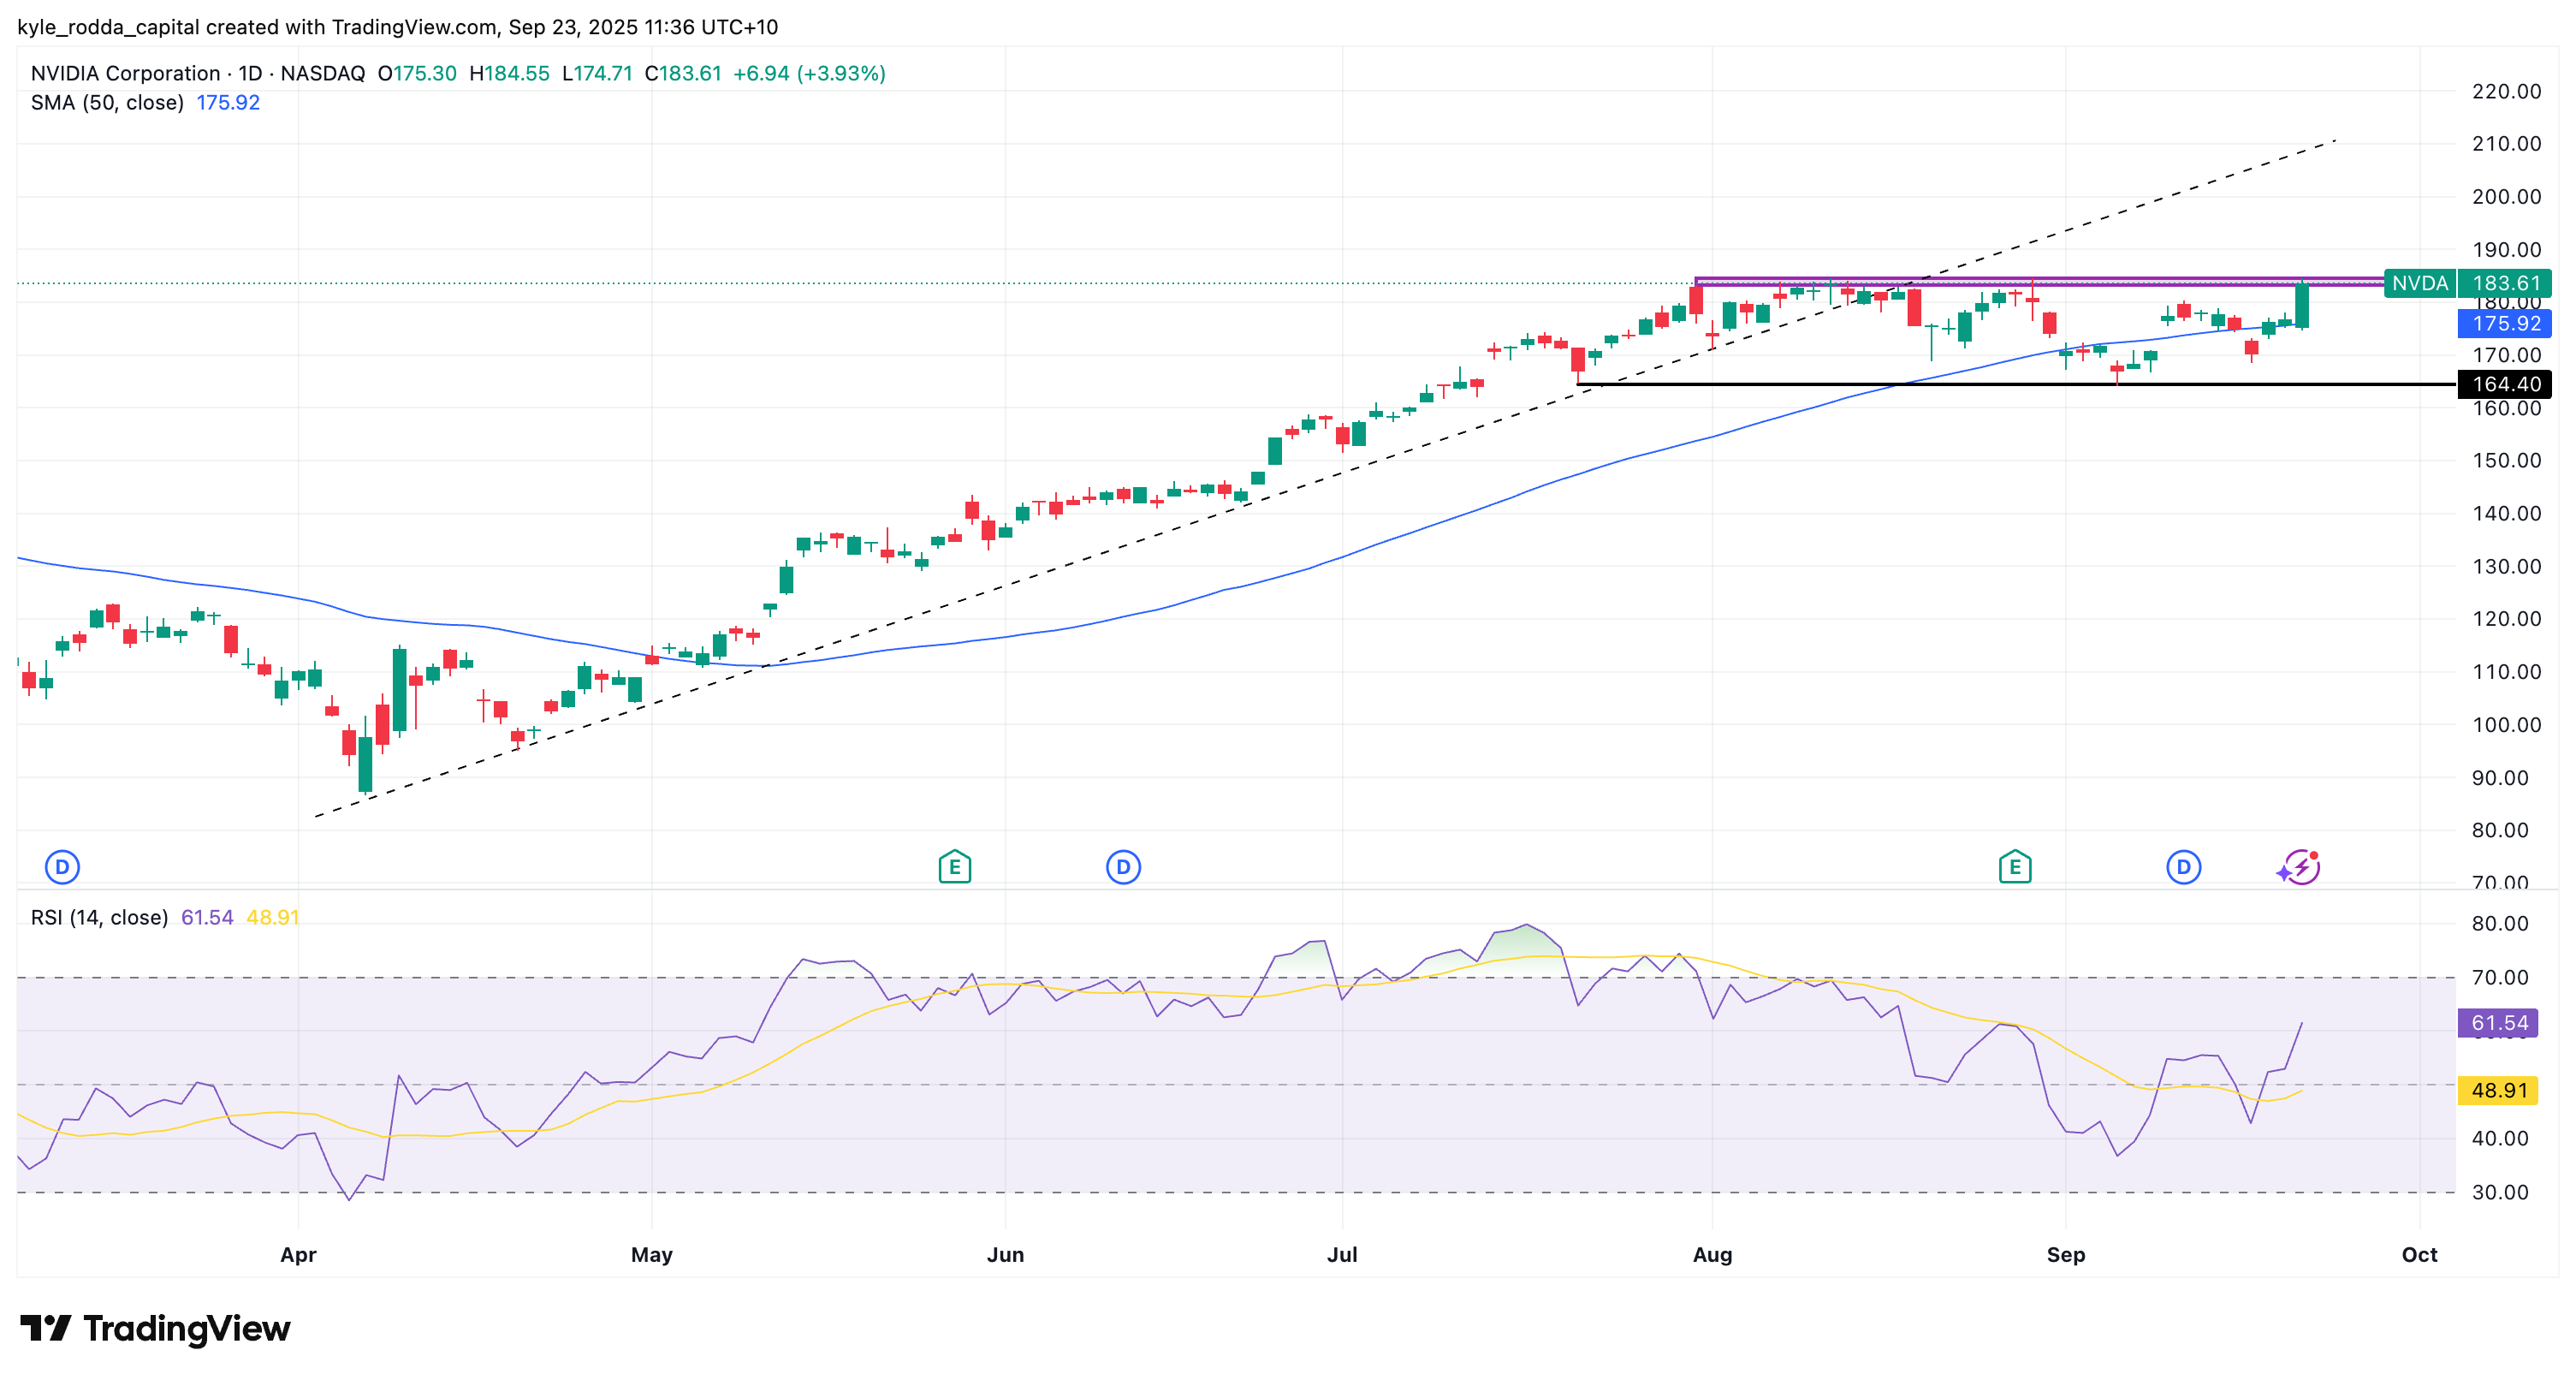This screenshot has width=2576, height=1380.
Task: Click the yellow RSI average label 48.91
Action: (2498, 1090)
